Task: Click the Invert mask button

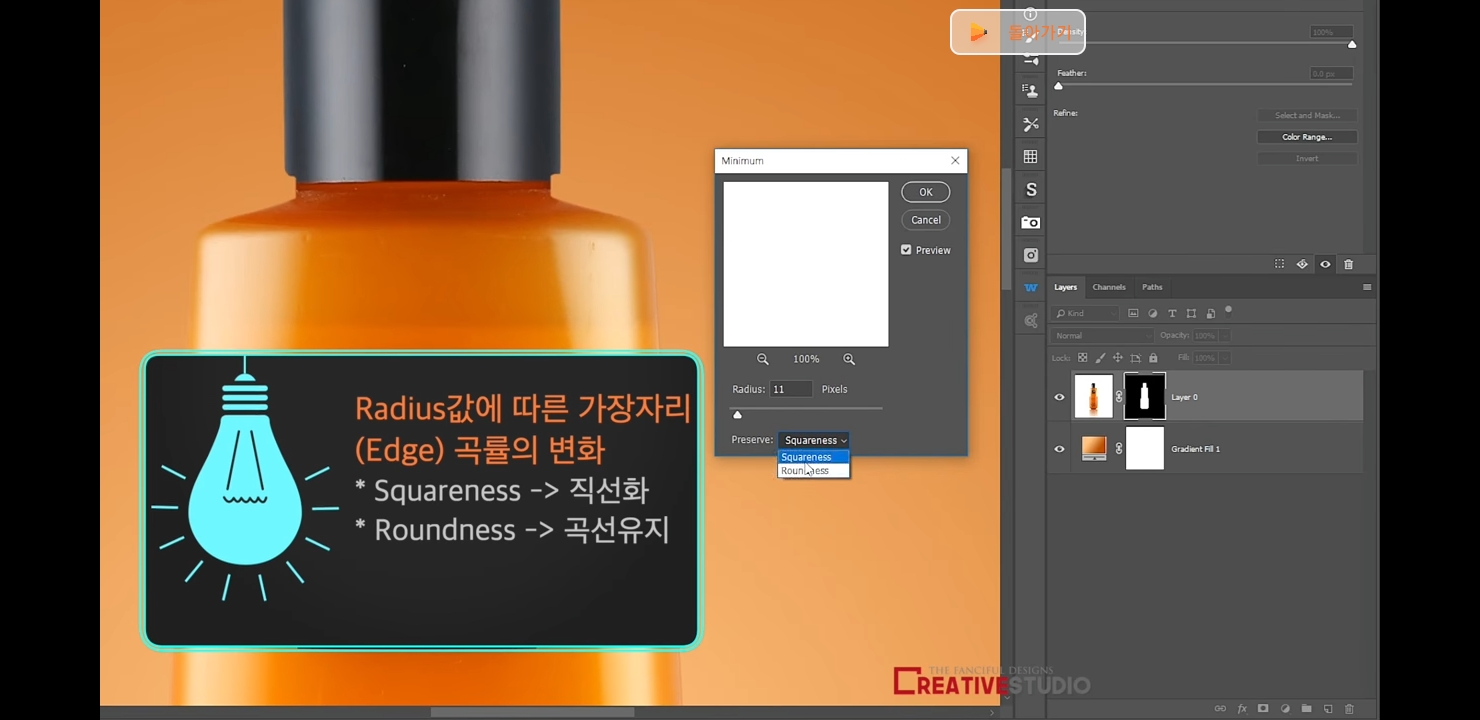Action: point(1307,158)
